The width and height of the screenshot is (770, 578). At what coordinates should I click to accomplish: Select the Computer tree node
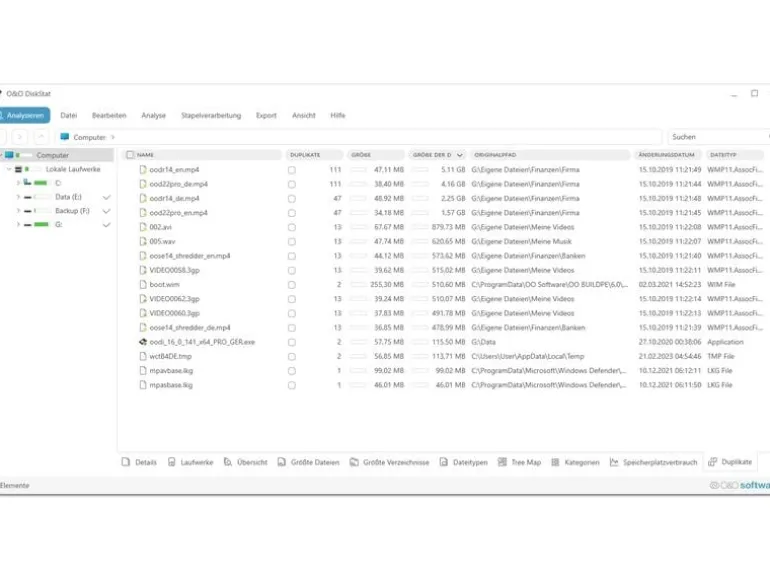coord(57,155)
